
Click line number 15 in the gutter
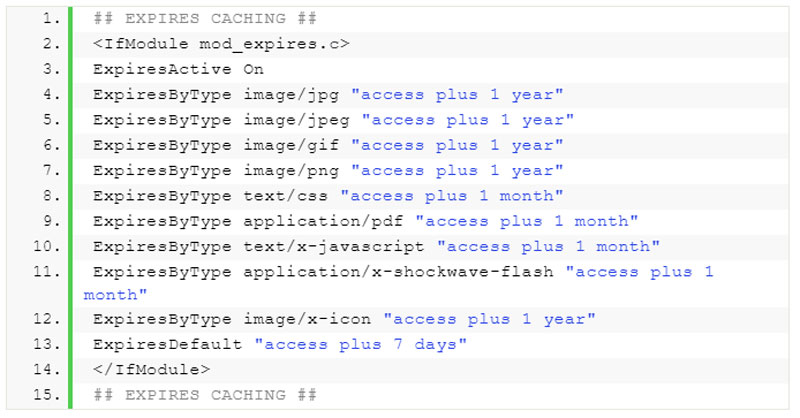(x=47, y=395)
